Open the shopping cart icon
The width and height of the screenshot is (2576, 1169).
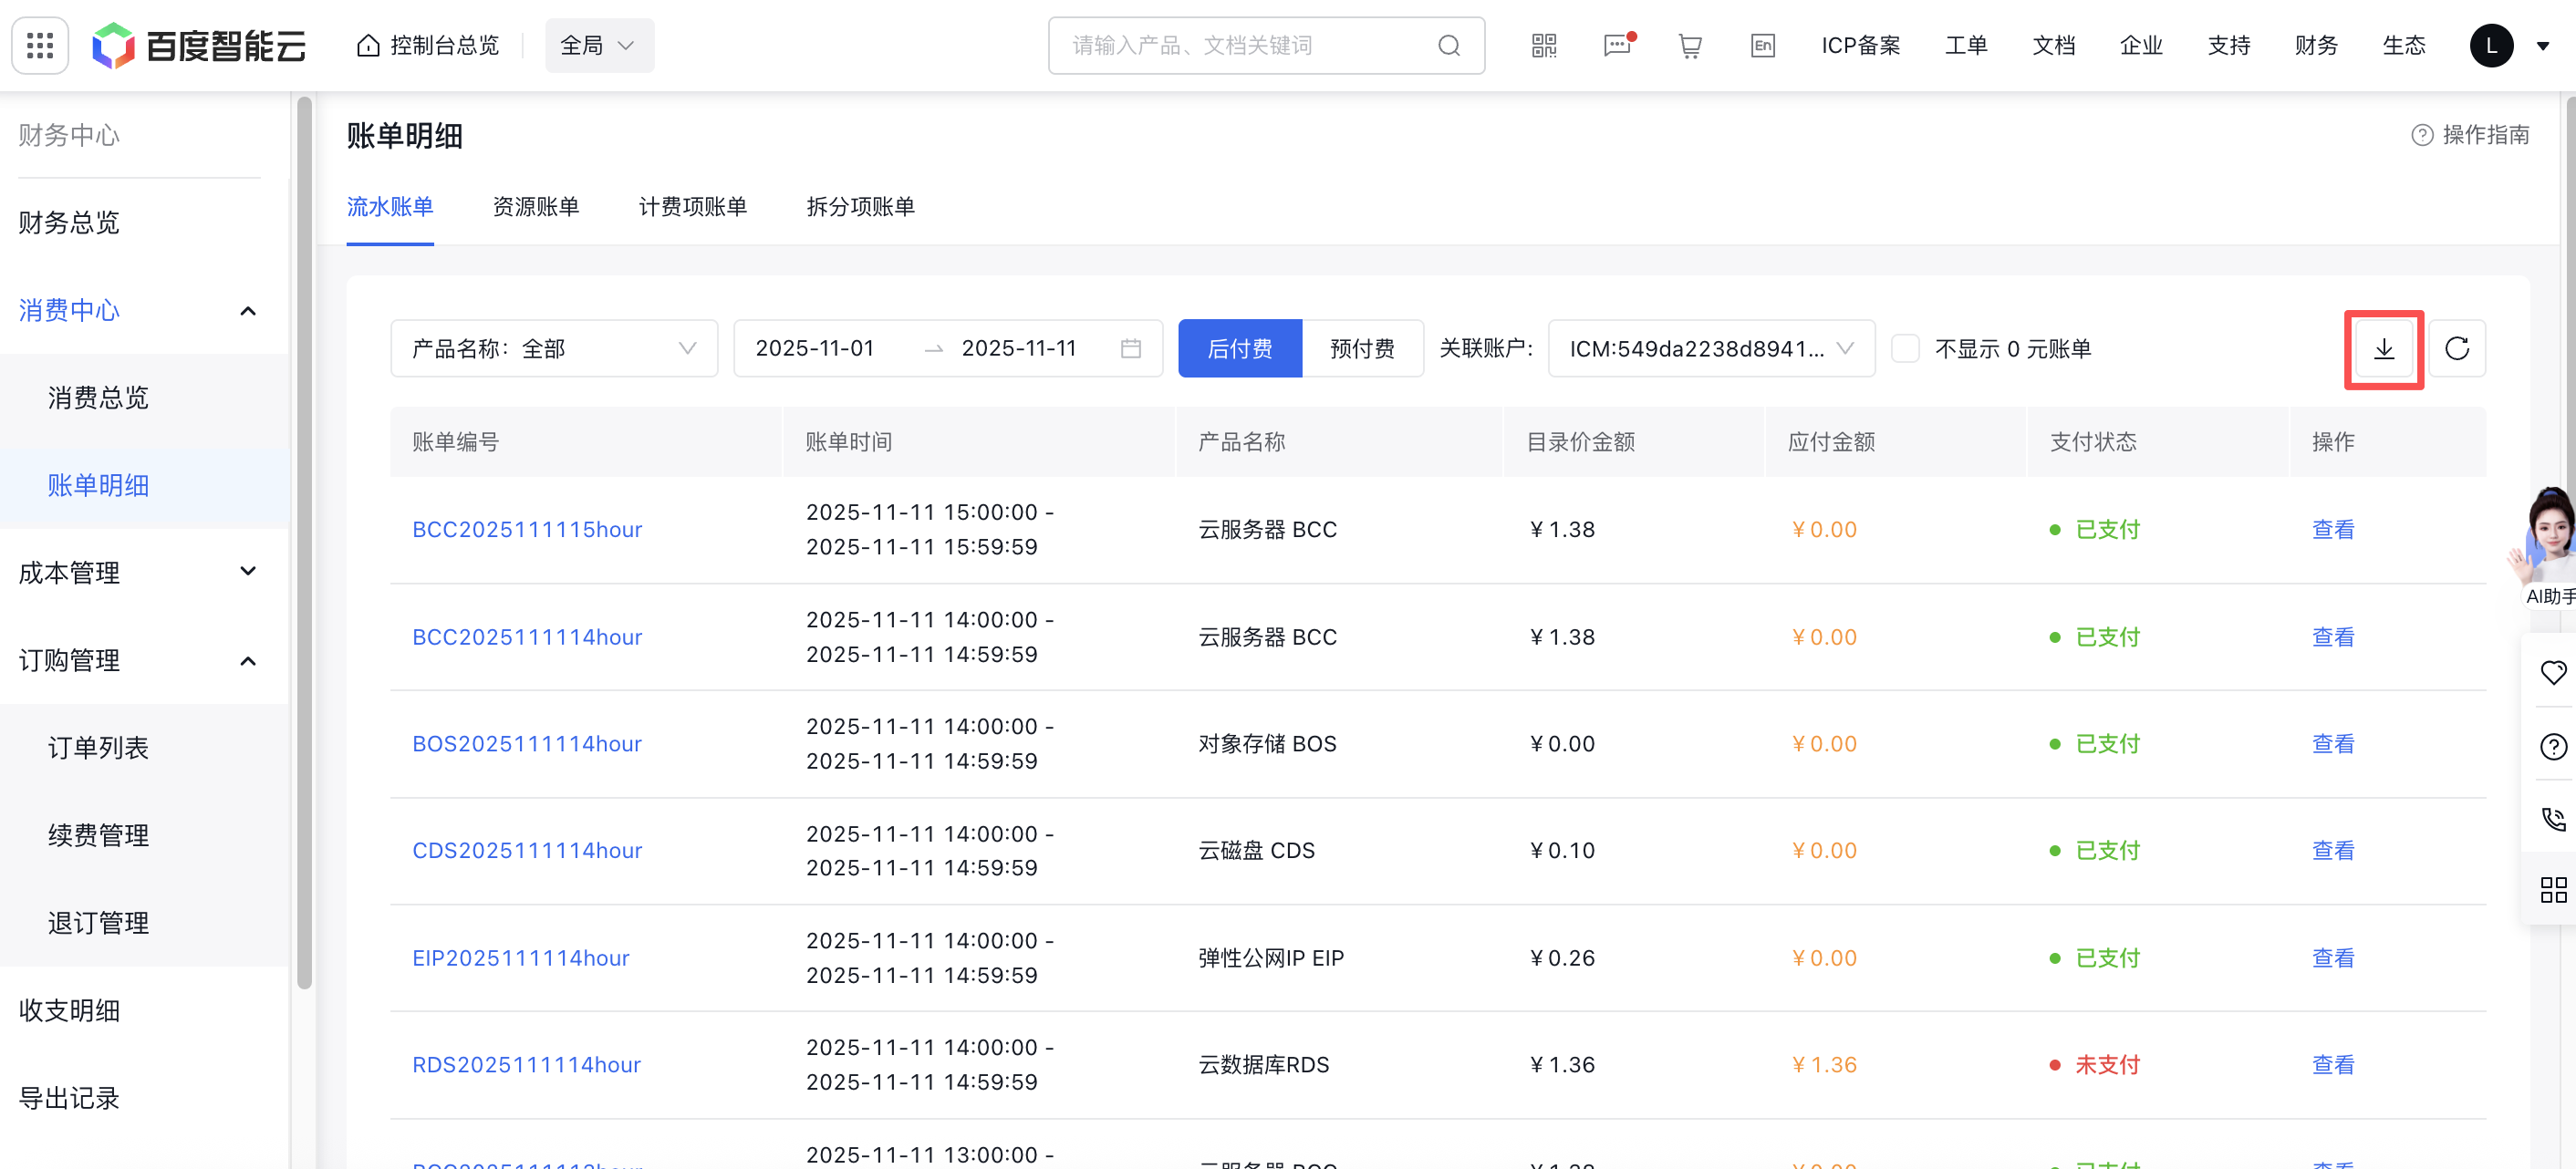pos(1689,45)
